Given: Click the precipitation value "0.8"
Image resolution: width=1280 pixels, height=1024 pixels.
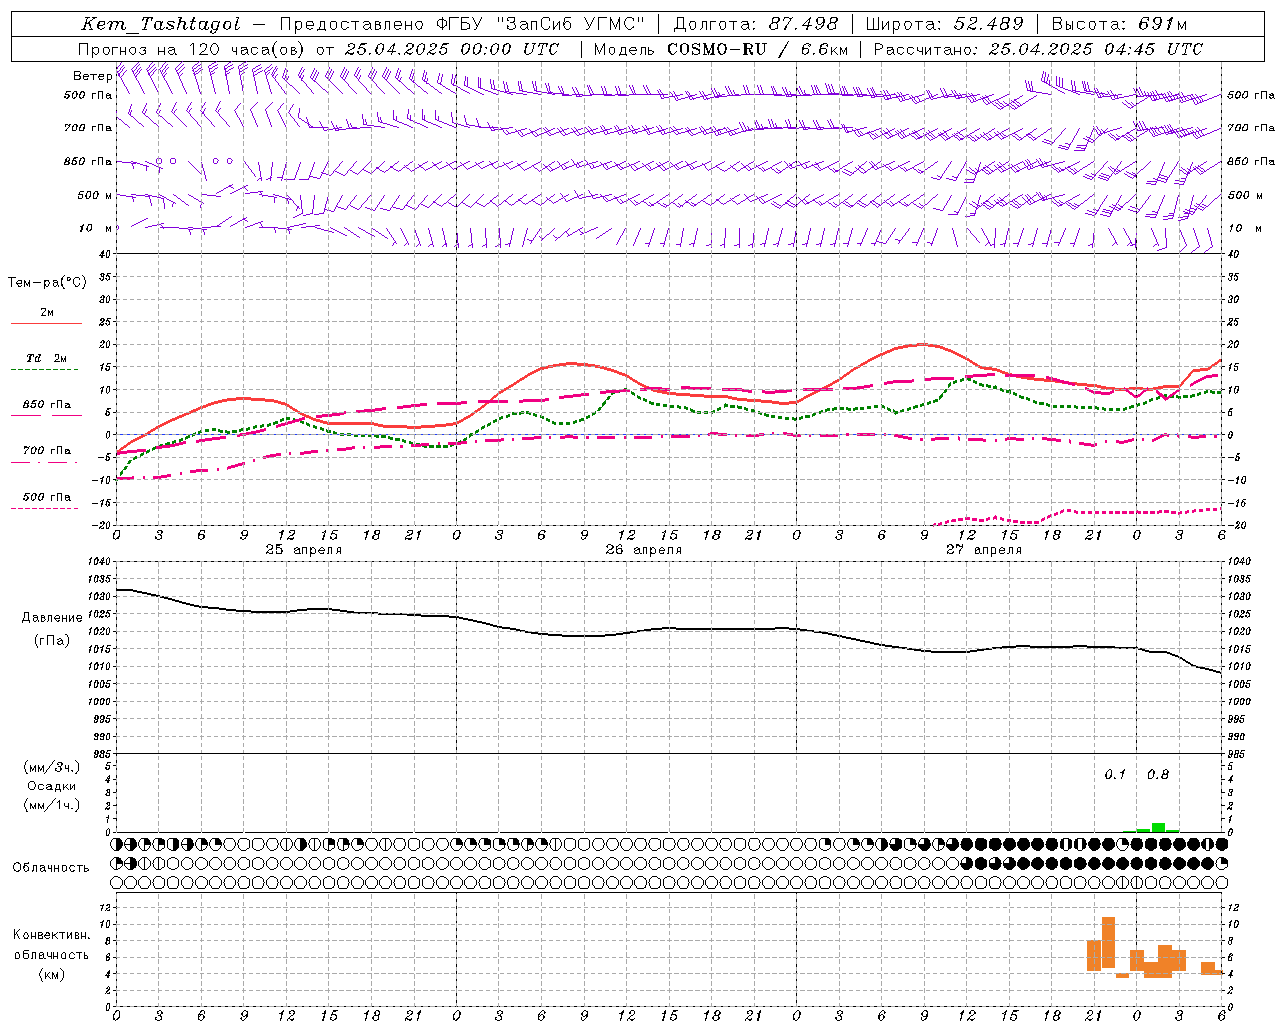Looking at the screenshot, I should point(1158,774).
